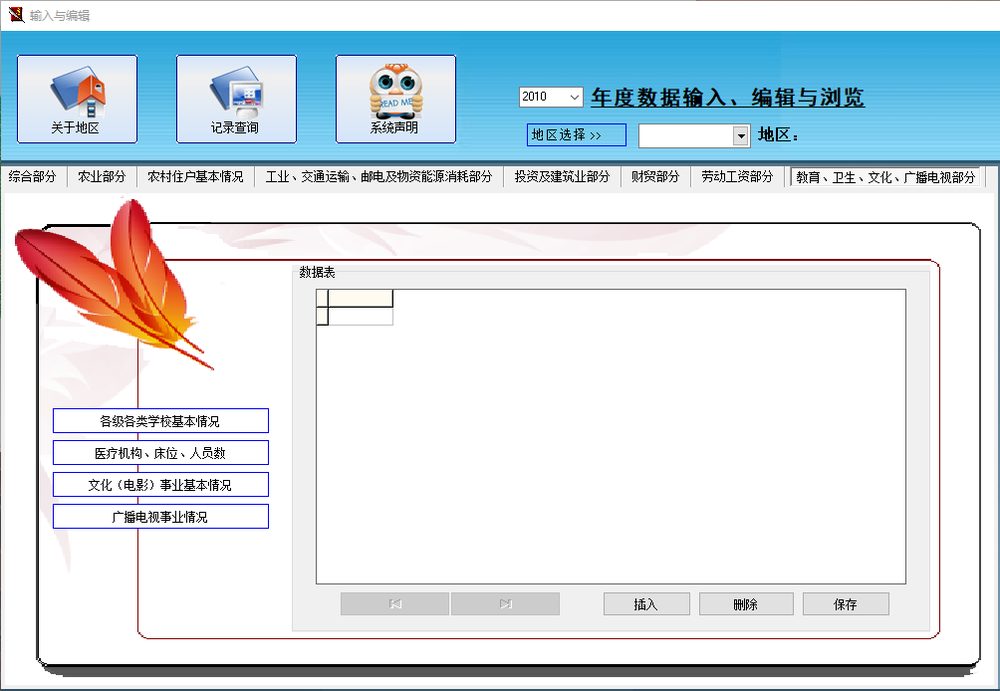Click the 数据表 group label

point(317,272)
